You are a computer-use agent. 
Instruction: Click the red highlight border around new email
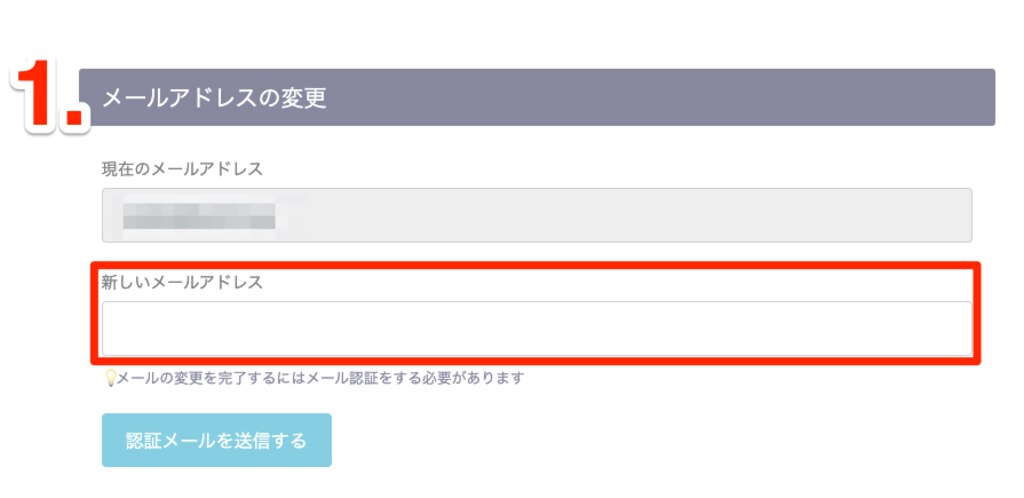tap(536, 265)
